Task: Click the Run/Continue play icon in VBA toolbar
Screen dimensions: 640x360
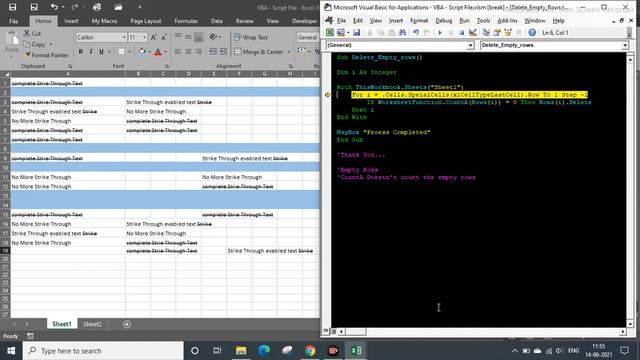Action: pos(440,32)
